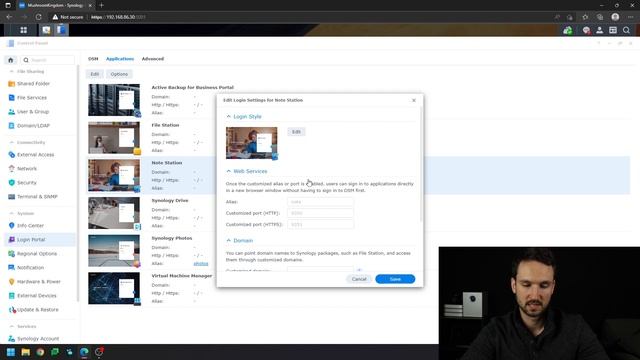Select Active Backup for Business Portal thumbnail

[114, 100]
